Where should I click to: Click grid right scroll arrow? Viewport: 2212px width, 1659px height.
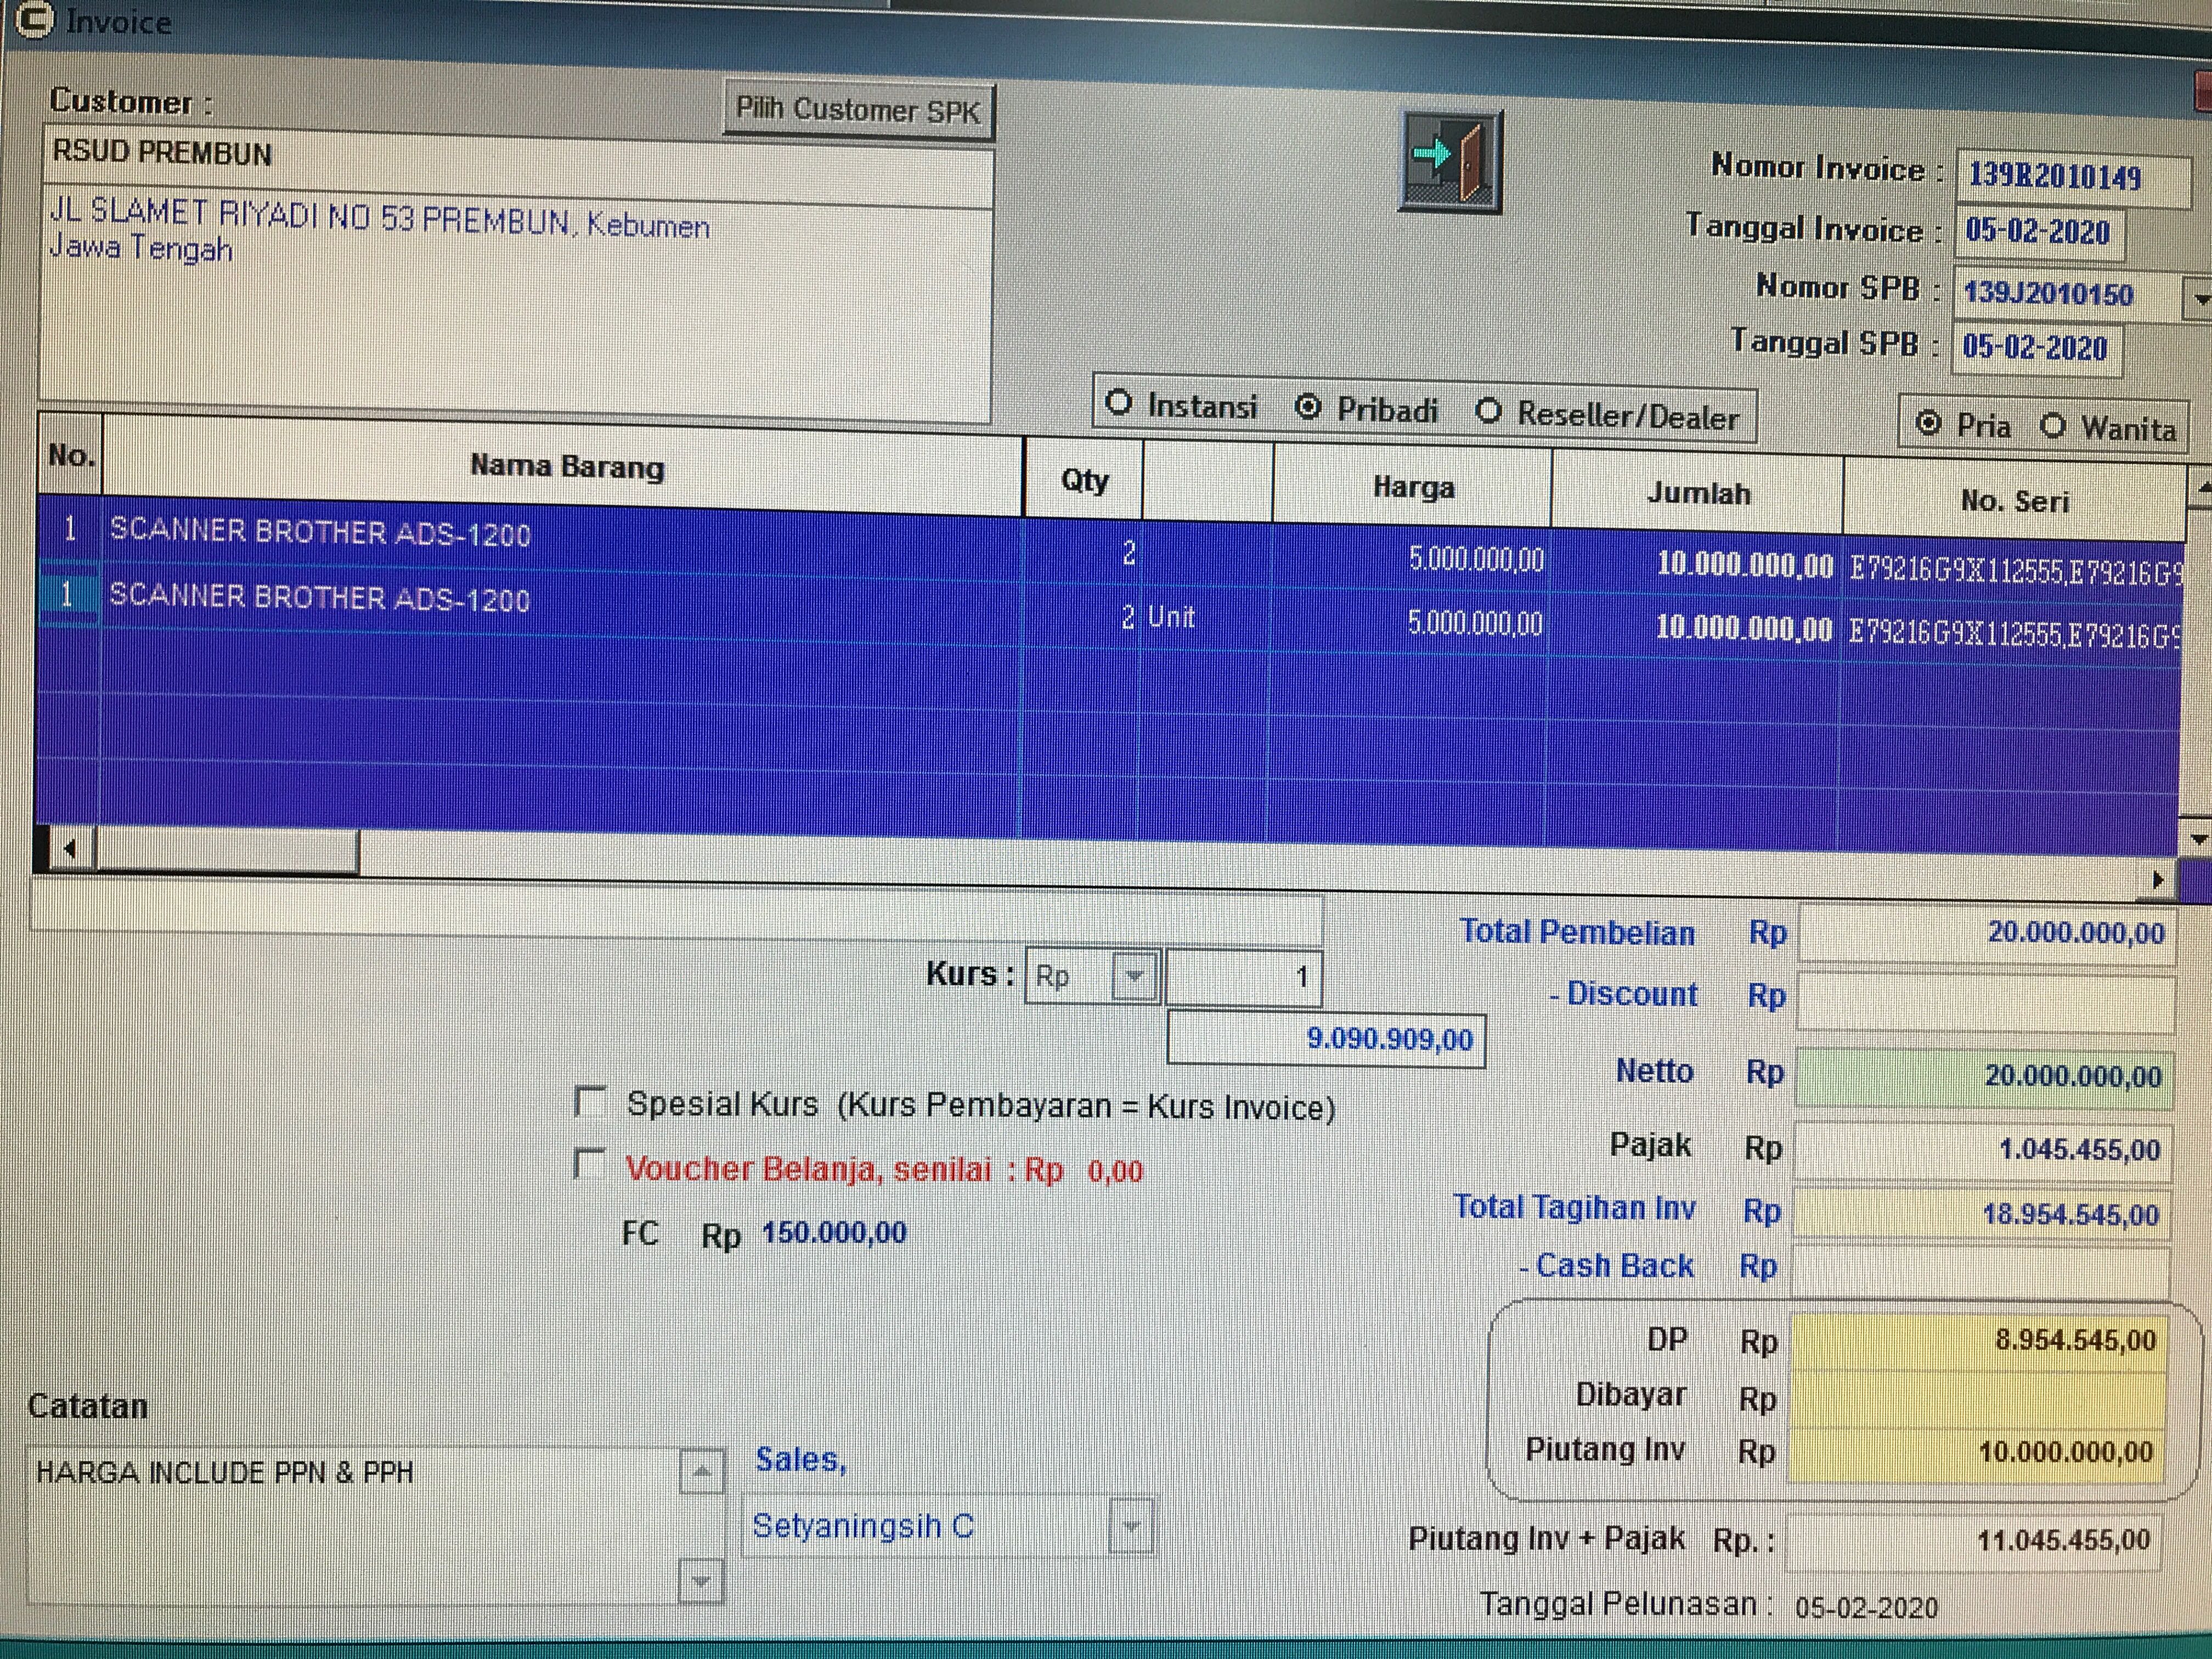(x=2157, y=880)
